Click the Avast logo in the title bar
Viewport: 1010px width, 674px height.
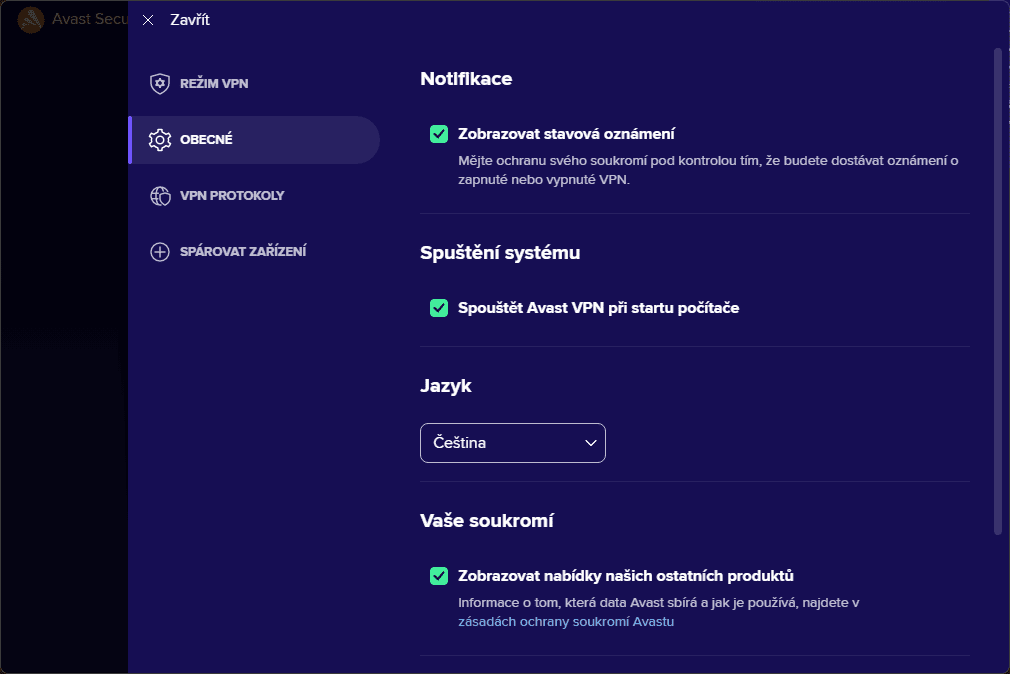pyautogui.click(x=31, y=20)
